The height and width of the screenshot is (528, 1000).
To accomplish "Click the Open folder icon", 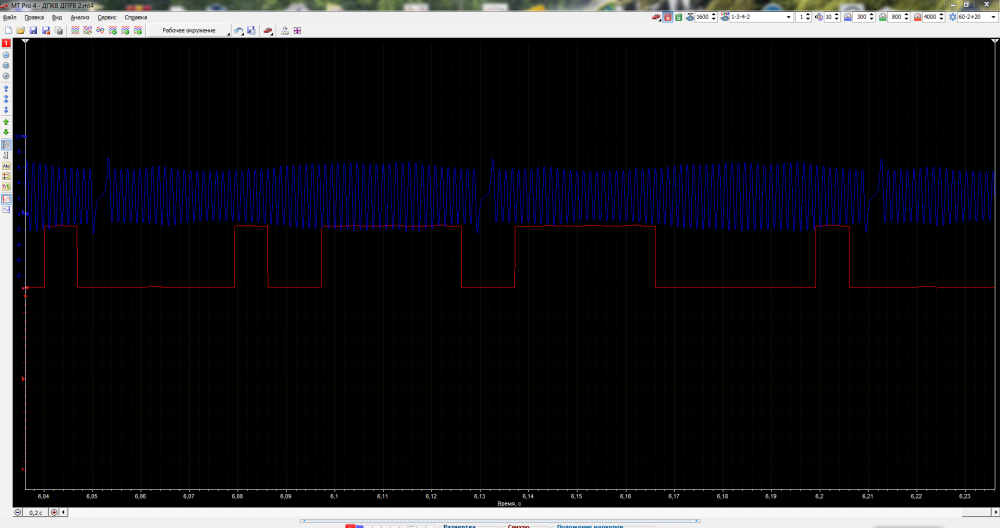I will [20, 31].
